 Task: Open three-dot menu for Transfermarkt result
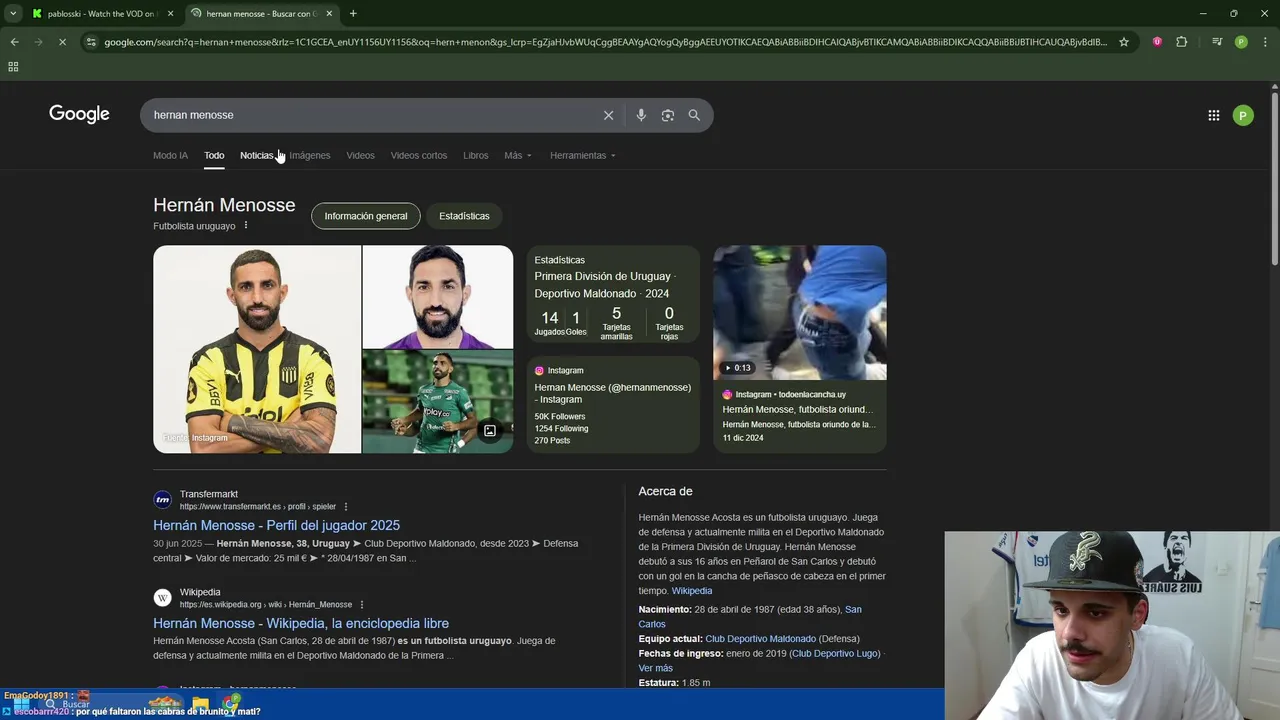347,507
